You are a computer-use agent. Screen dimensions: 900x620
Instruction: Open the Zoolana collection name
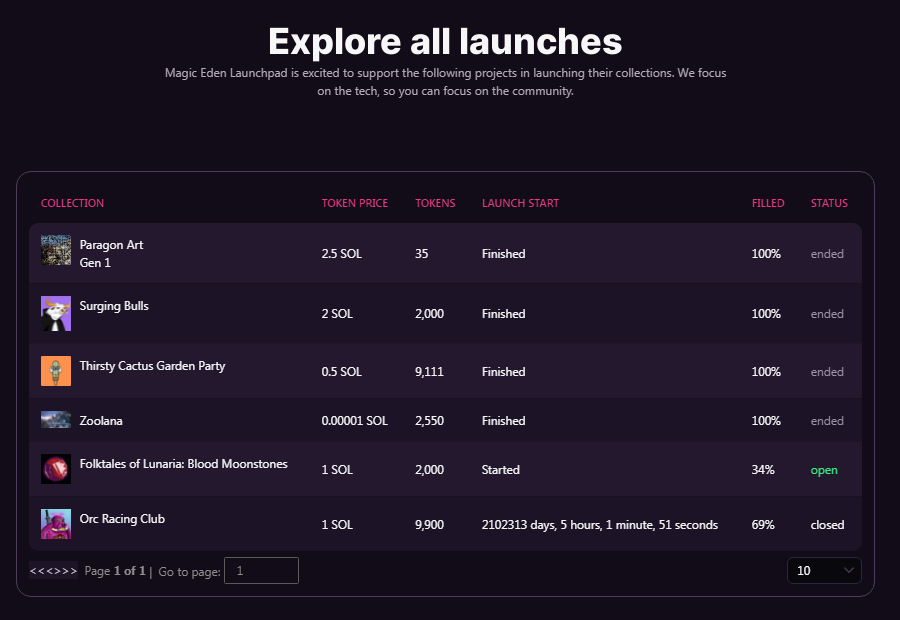101,421
